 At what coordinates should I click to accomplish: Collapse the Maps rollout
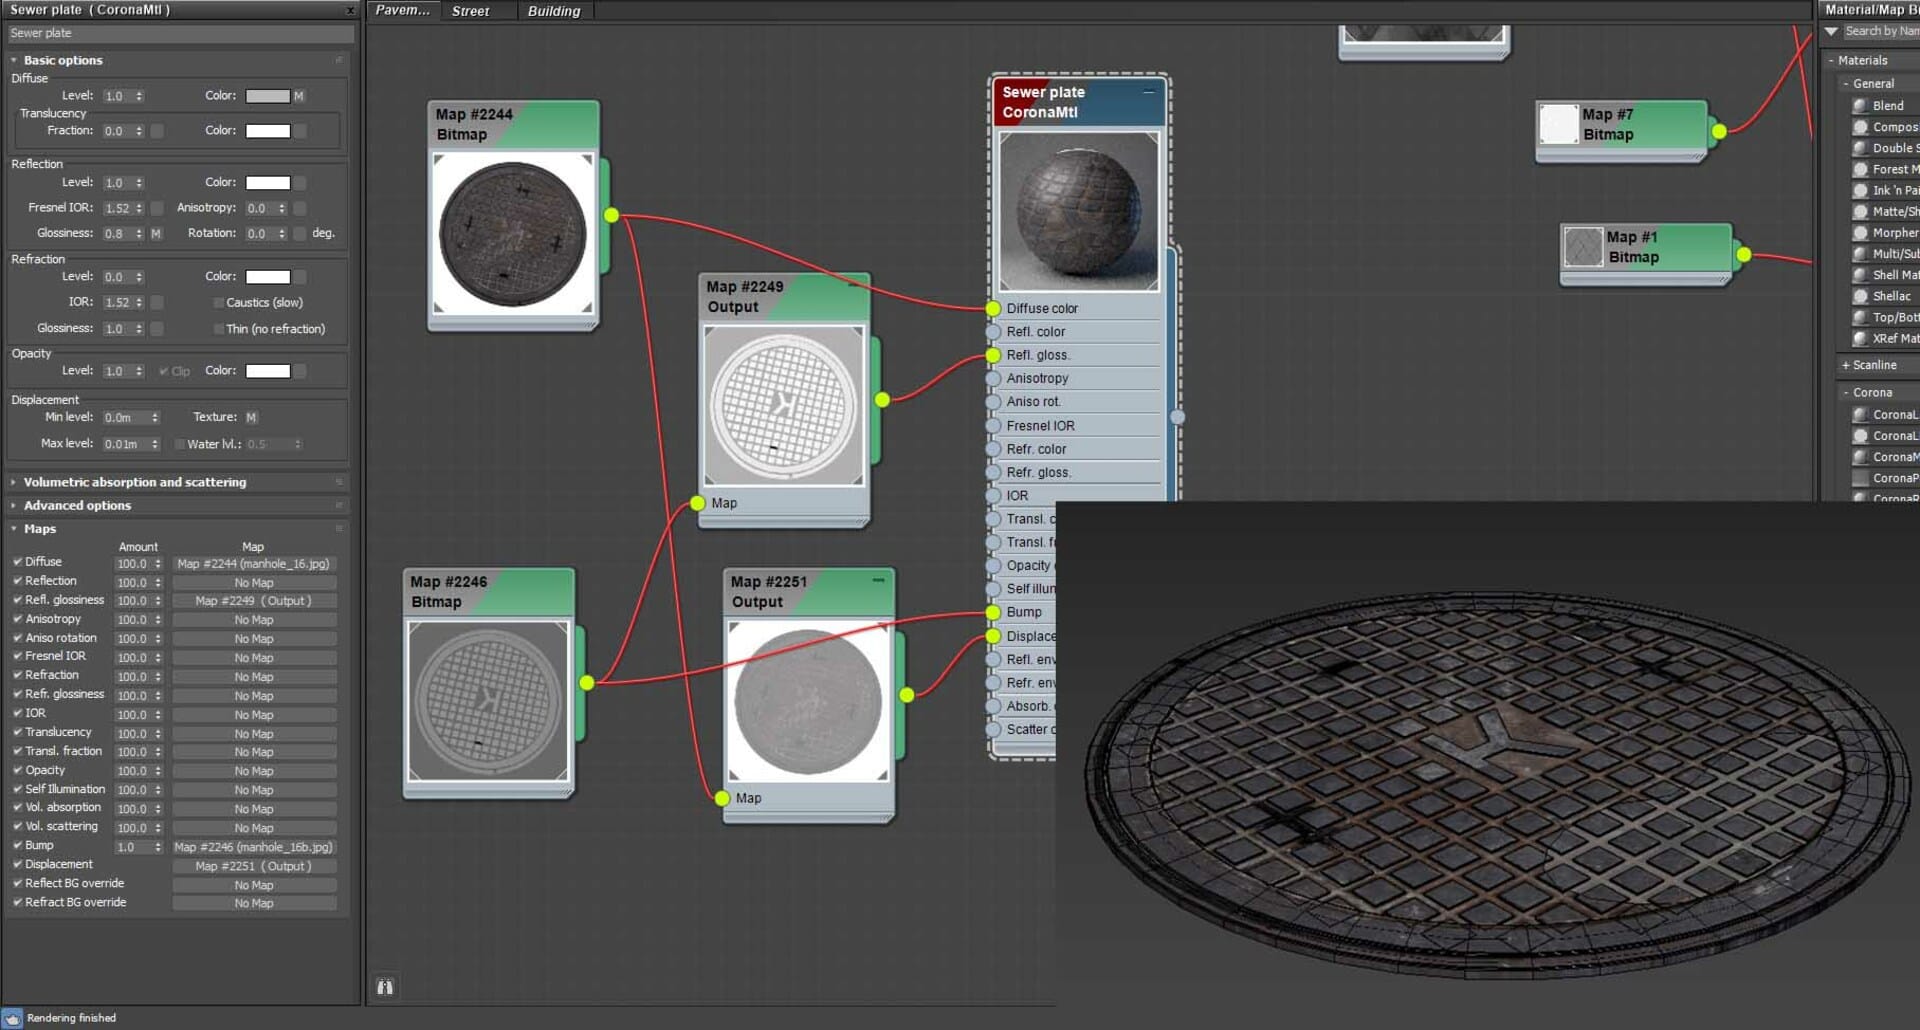(39, 529)
